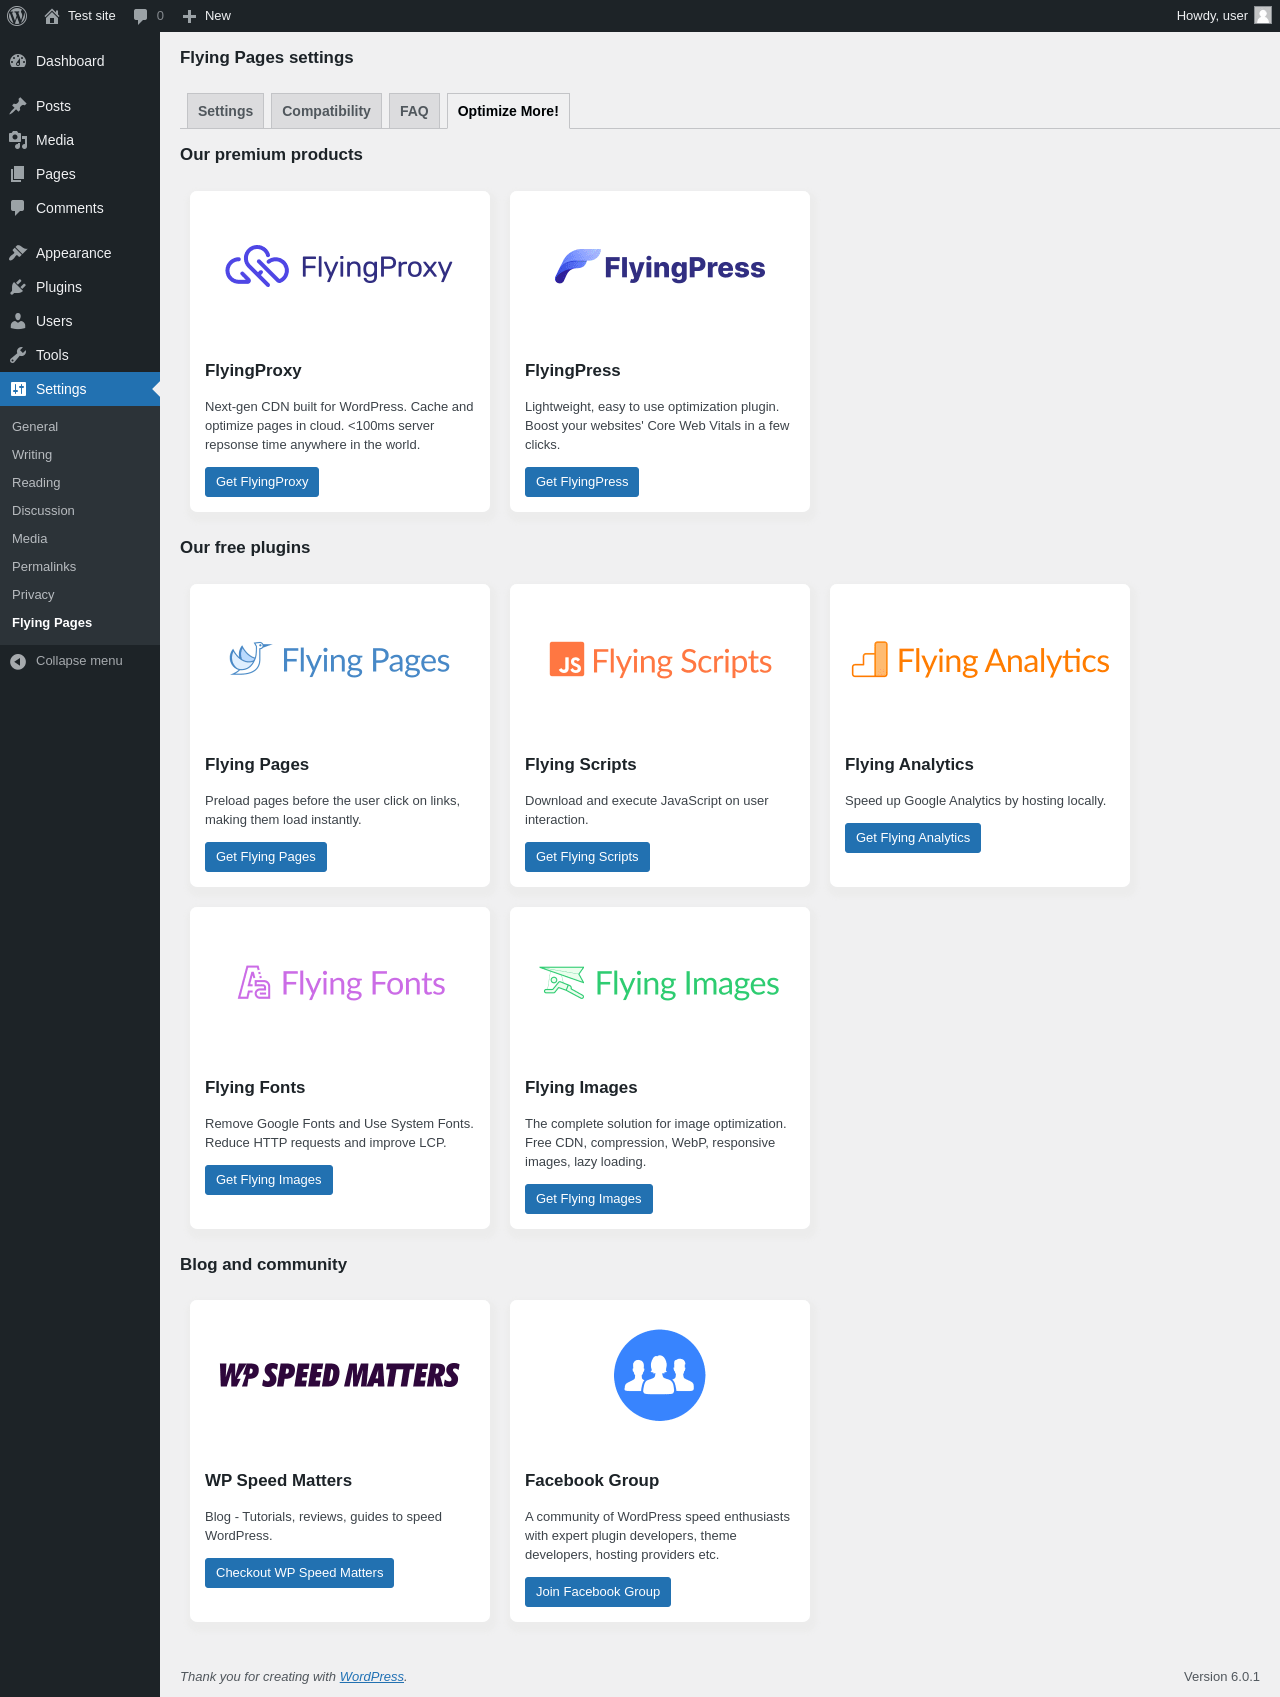Click the Media icon in the main sidebar
Image resolution: width=1280 pixels, height=1697 pixels.
[18, 140]
